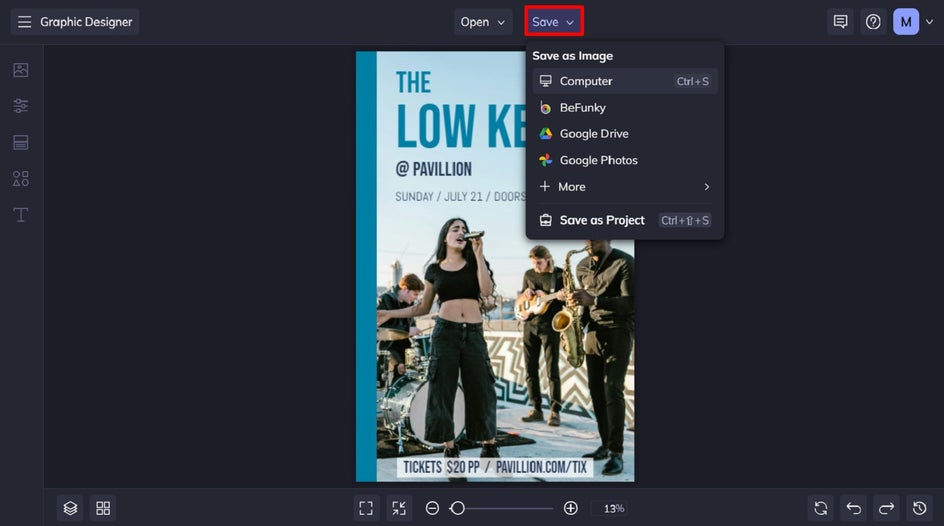This screenshot has height=526, width=944.
Task: Click the grid view icon
Action: pyautogui.click(x=103, y=509)
